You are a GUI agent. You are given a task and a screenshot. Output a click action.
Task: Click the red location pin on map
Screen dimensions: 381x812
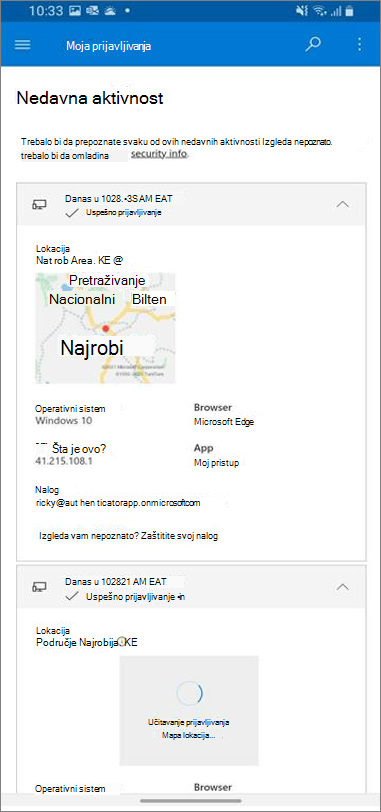(106, 328)
